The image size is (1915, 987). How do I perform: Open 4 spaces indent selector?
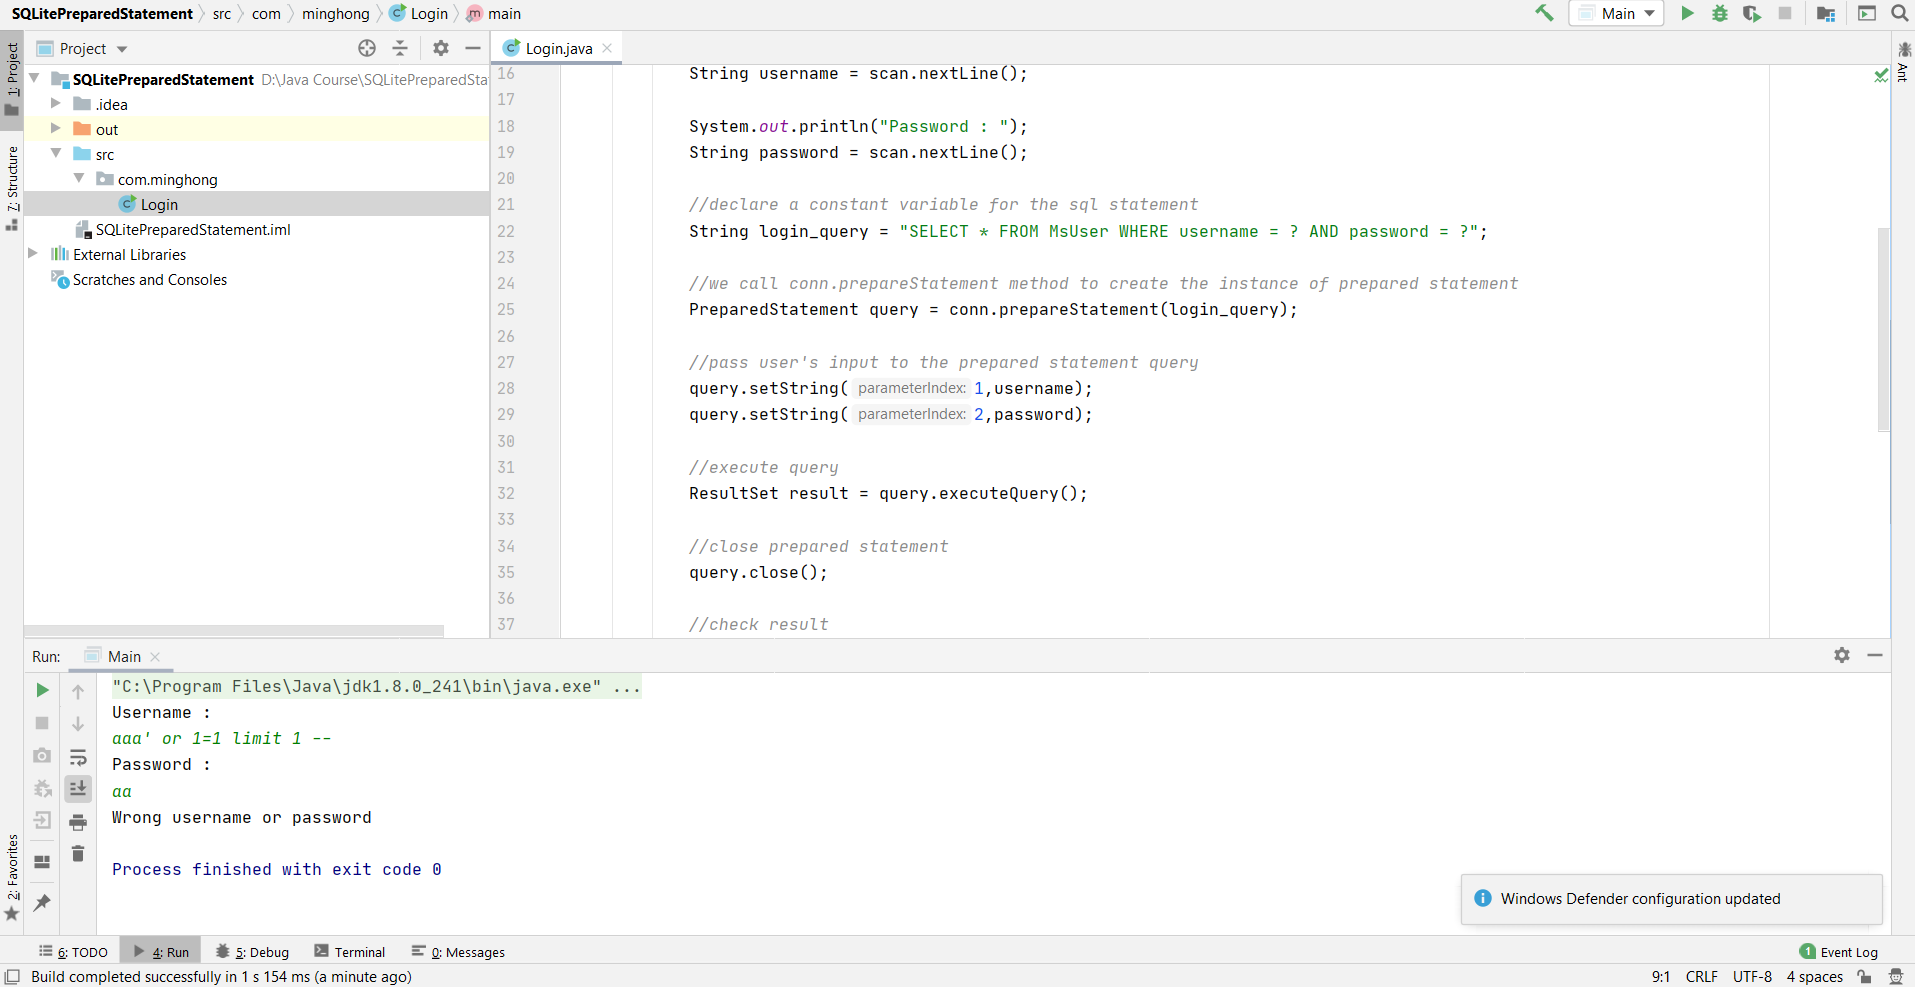(1814, 977)
